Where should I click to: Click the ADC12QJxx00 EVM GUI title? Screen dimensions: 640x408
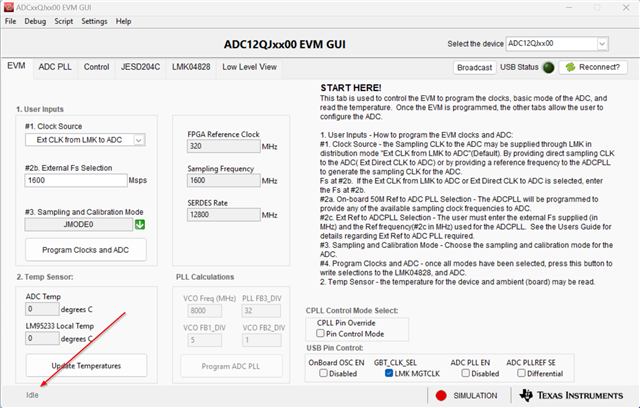pos(284,44)
